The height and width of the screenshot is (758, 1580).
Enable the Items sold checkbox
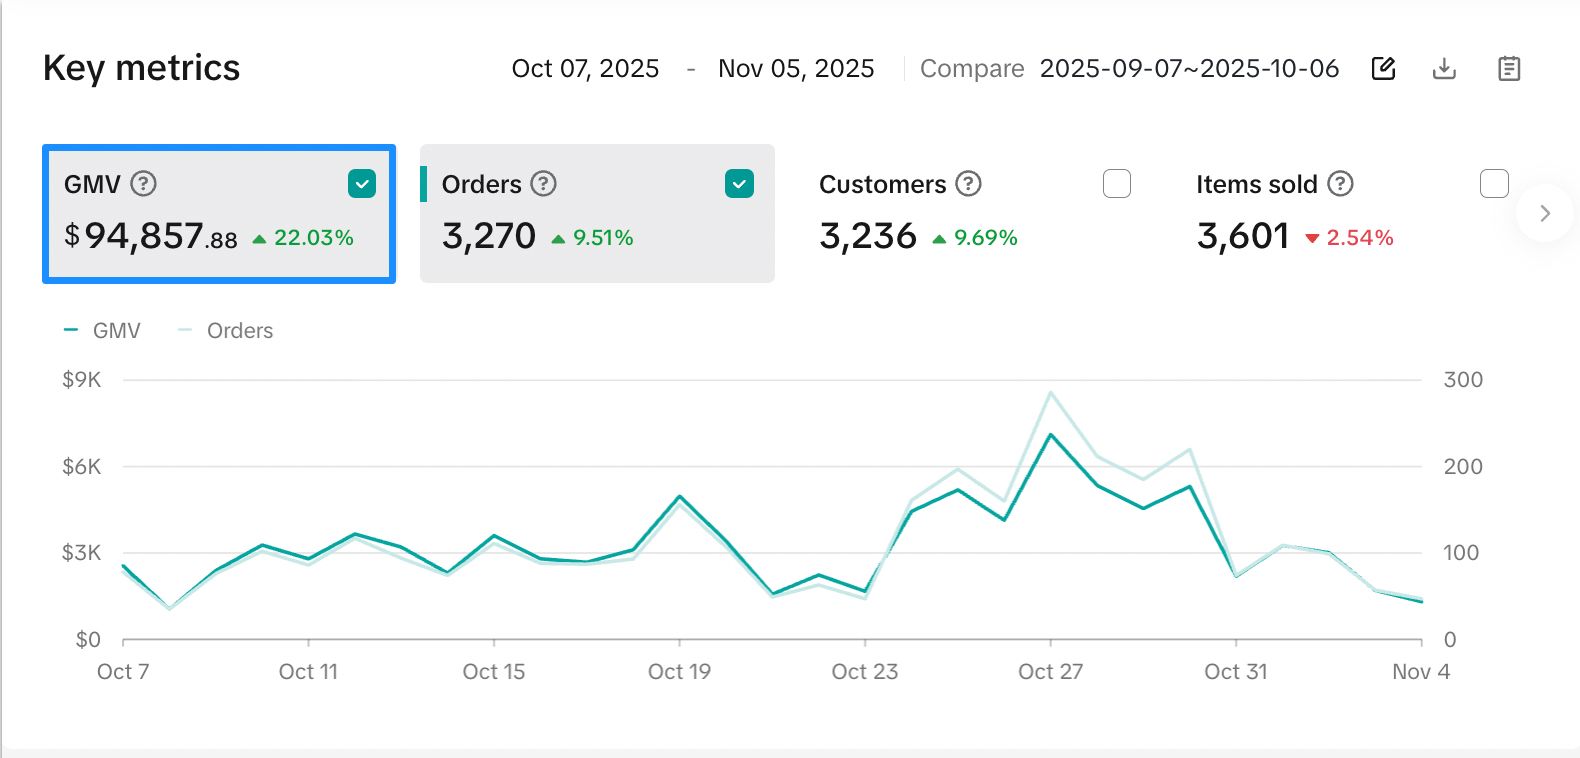(x=1493, y=184)
